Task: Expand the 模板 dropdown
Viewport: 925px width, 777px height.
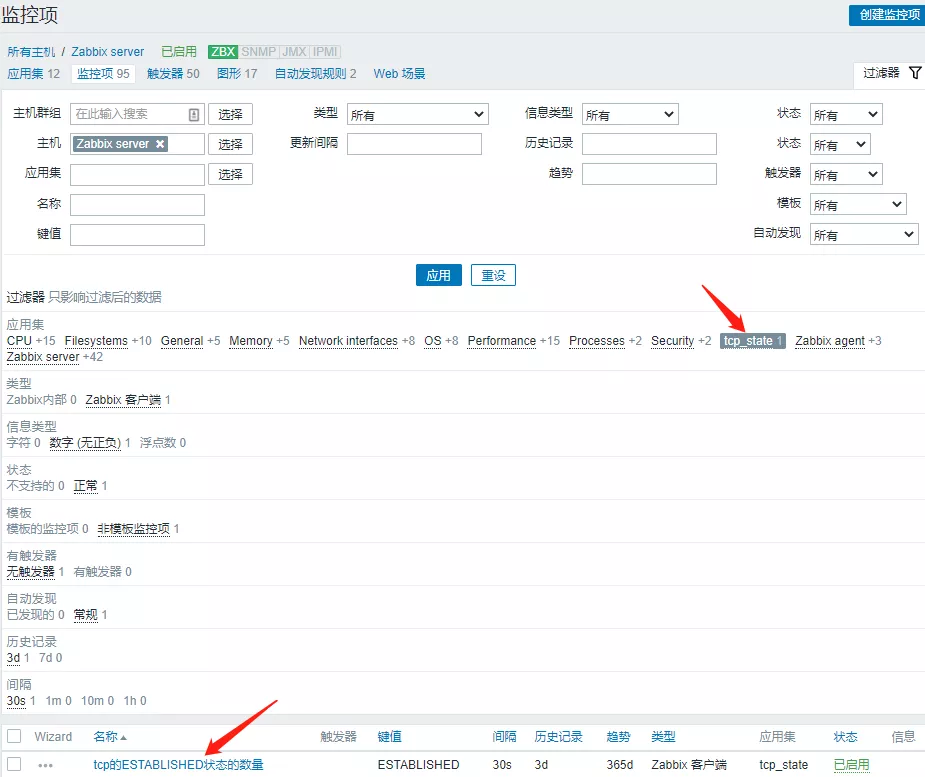Action: pos(857,205)
